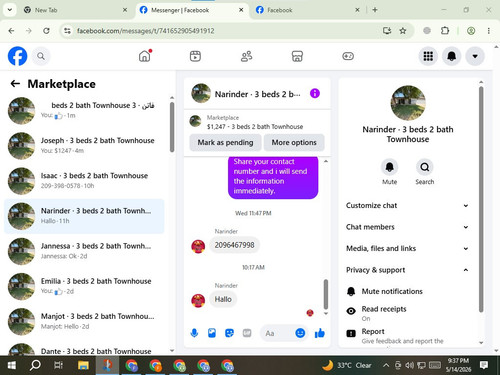Open the Windows Start menu
This screenshot has height=375, width=500.
12,365
